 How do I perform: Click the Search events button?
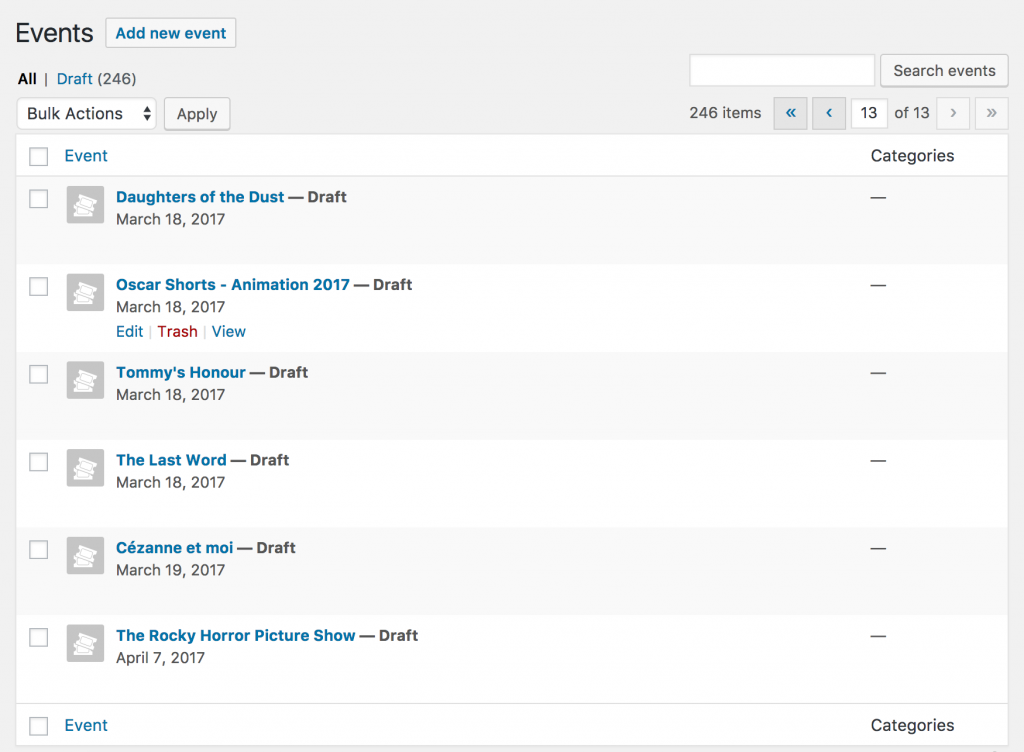click(x=944, y=70)
